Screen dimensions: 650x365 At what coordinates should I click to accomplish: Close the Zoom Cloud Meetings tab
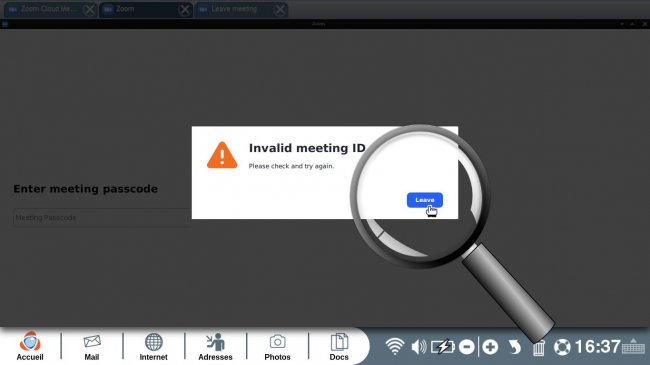(x=89, y=10)
